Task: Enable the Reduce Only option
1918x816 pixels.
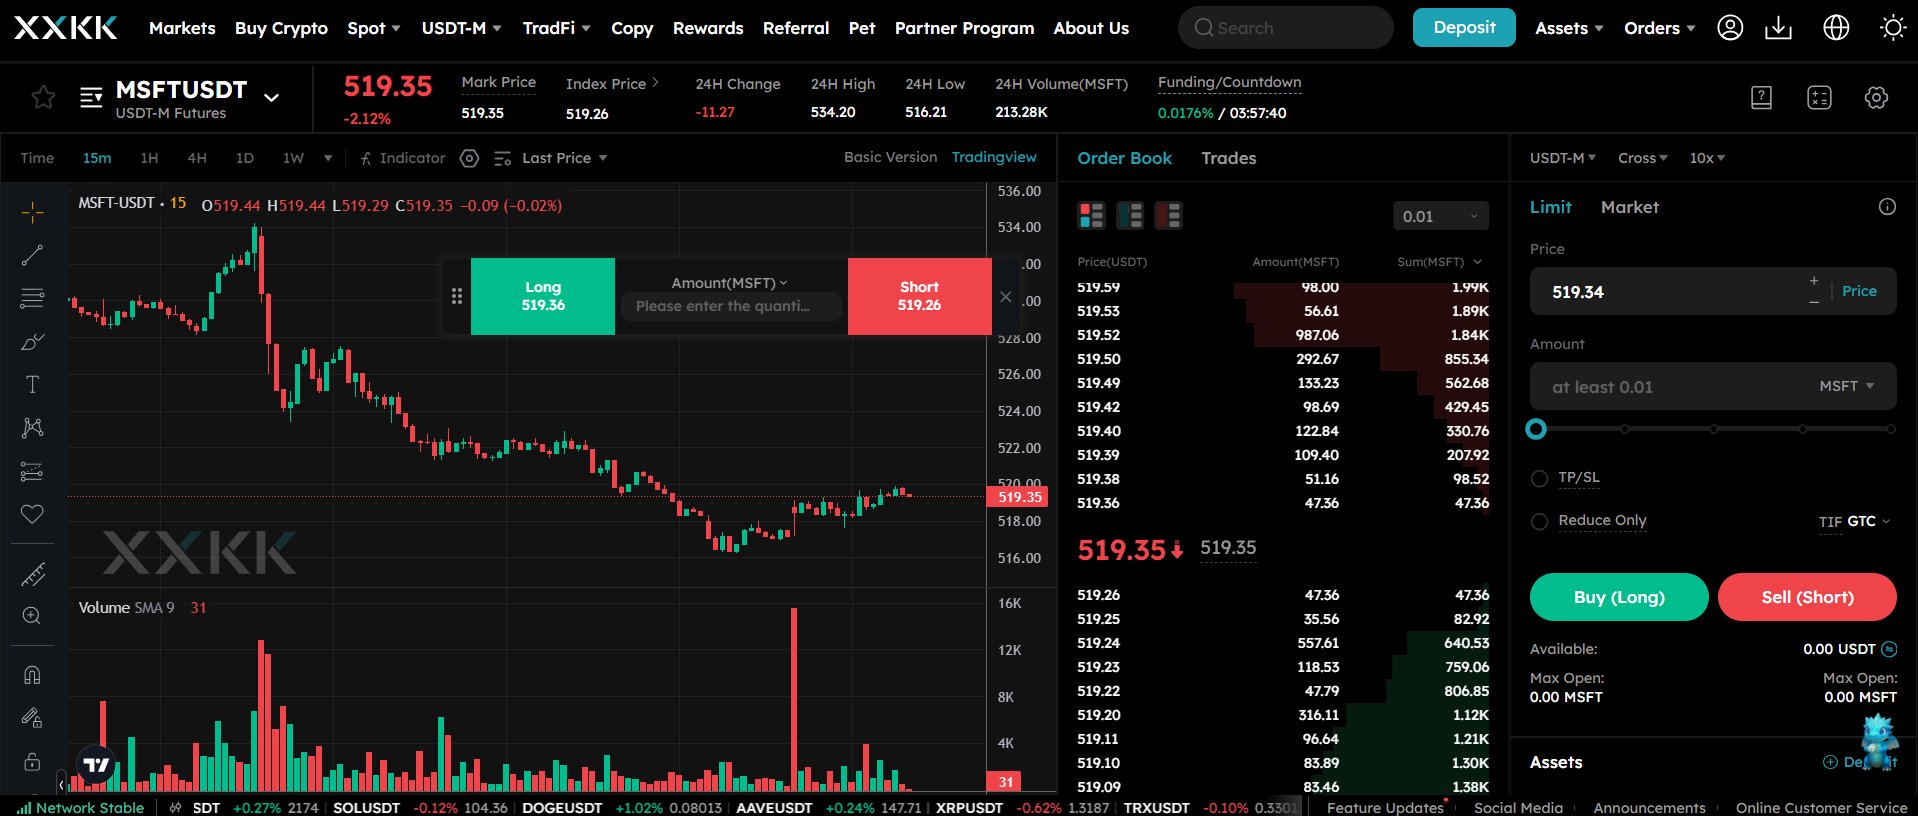Action: (x=1539, y=521)
